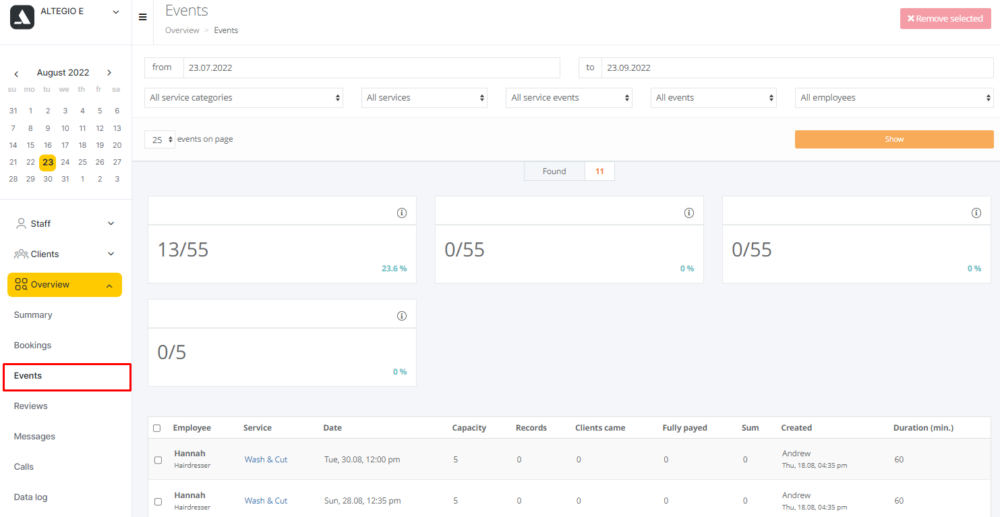Screen dimensions: 1000x517
Task: Click the Overview grid icon
Action: tap(21, 284)
